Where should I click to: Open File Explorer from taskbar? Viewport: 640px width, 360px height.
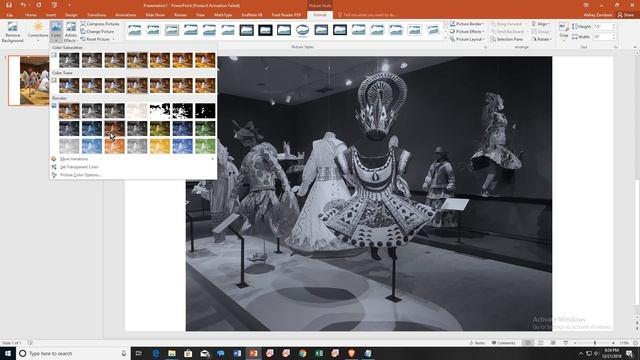point(172,353)
